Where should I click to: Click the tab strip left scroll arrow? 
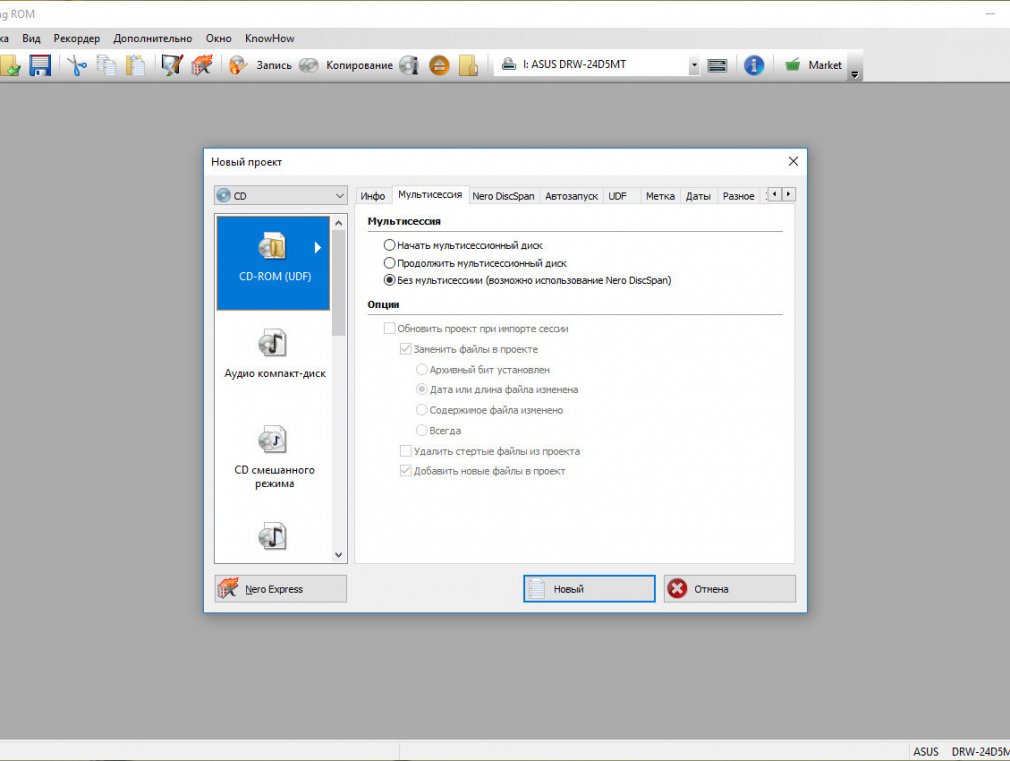(x=775, y=194)
